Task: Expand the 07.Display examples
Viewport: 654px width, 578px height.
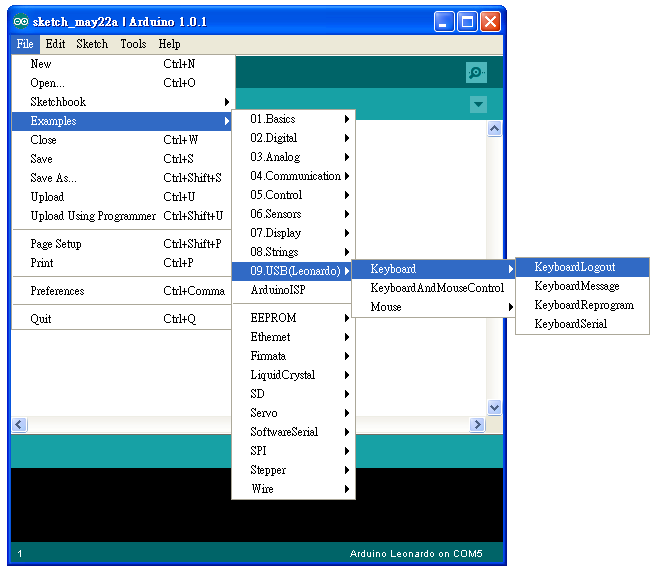Action: tap(294, 233)
